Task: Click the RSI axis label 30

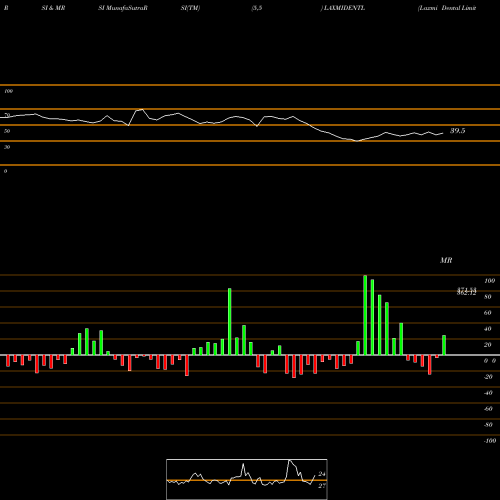Action: 7,147
